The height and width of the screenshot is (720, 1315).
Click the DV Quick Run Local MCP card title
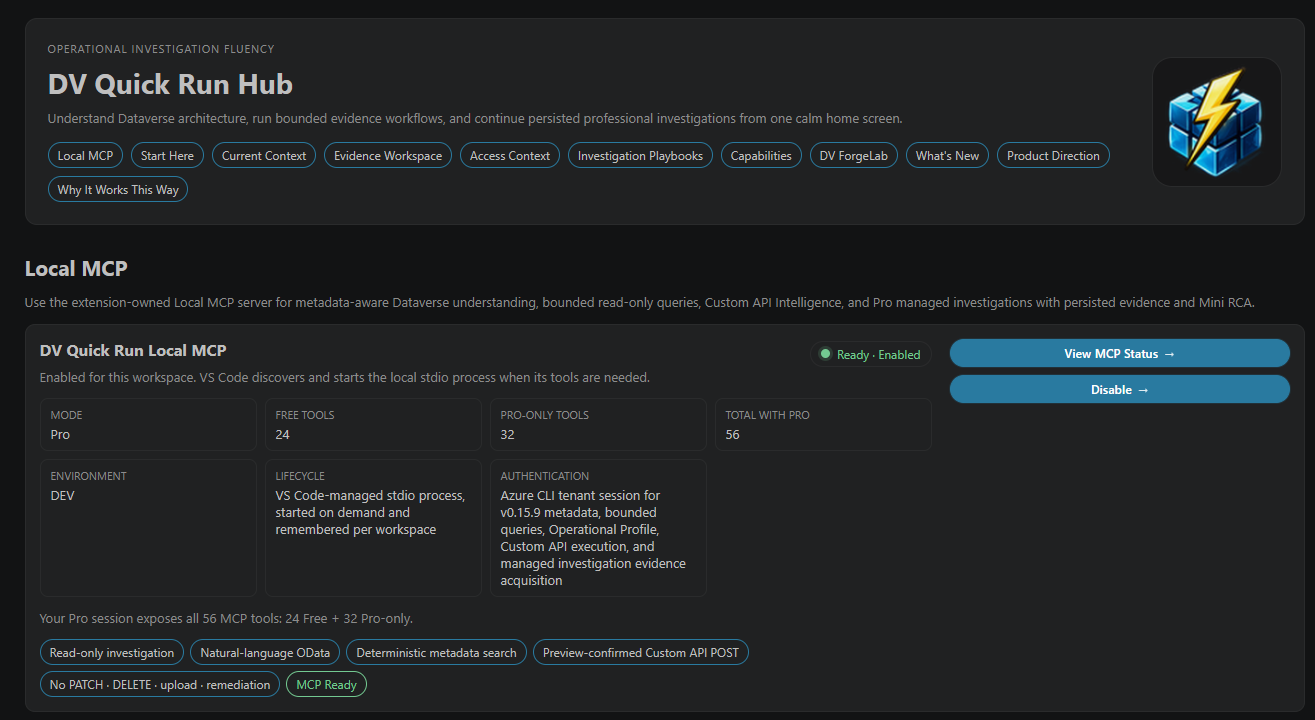tap(133, 350)
